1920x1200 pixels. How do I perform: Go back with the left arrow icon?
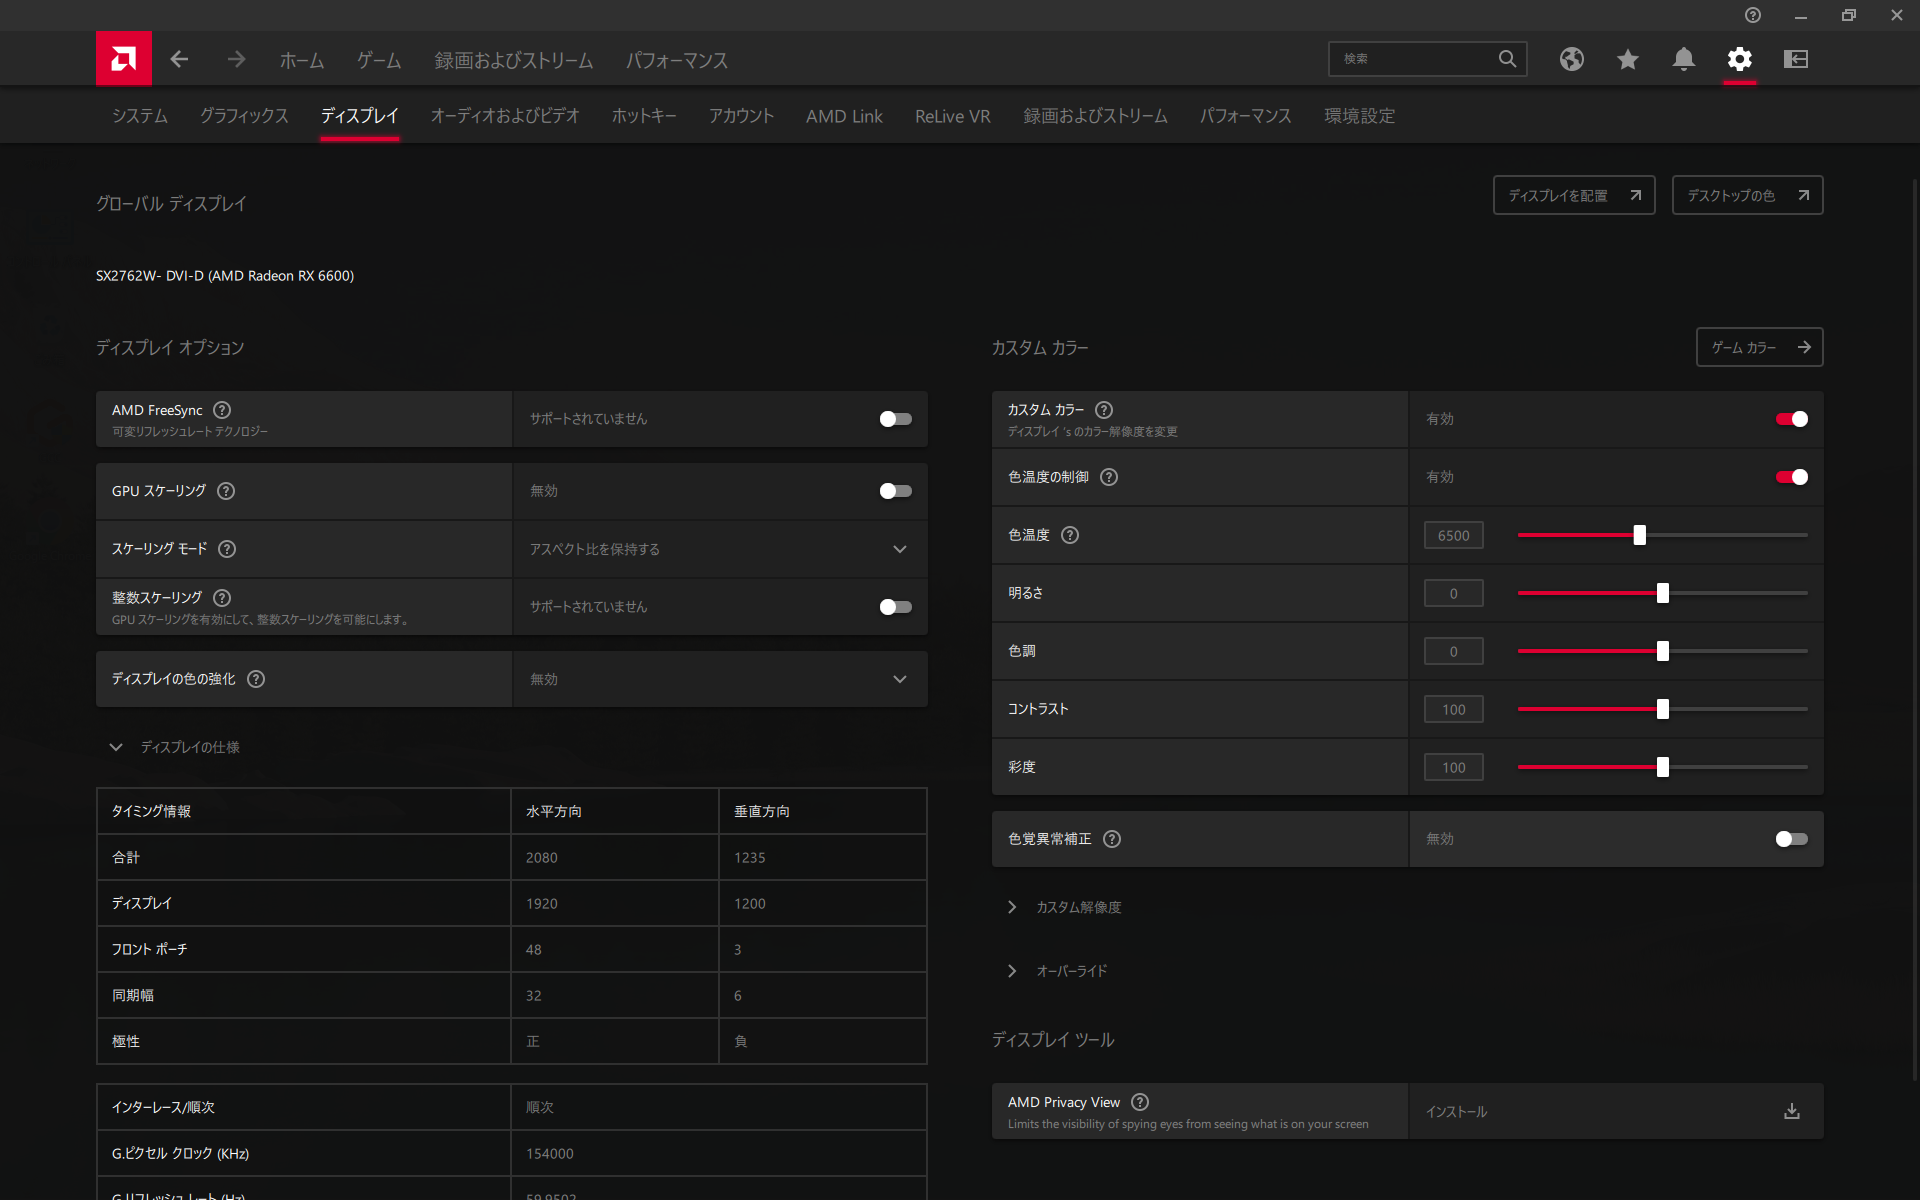179,59
